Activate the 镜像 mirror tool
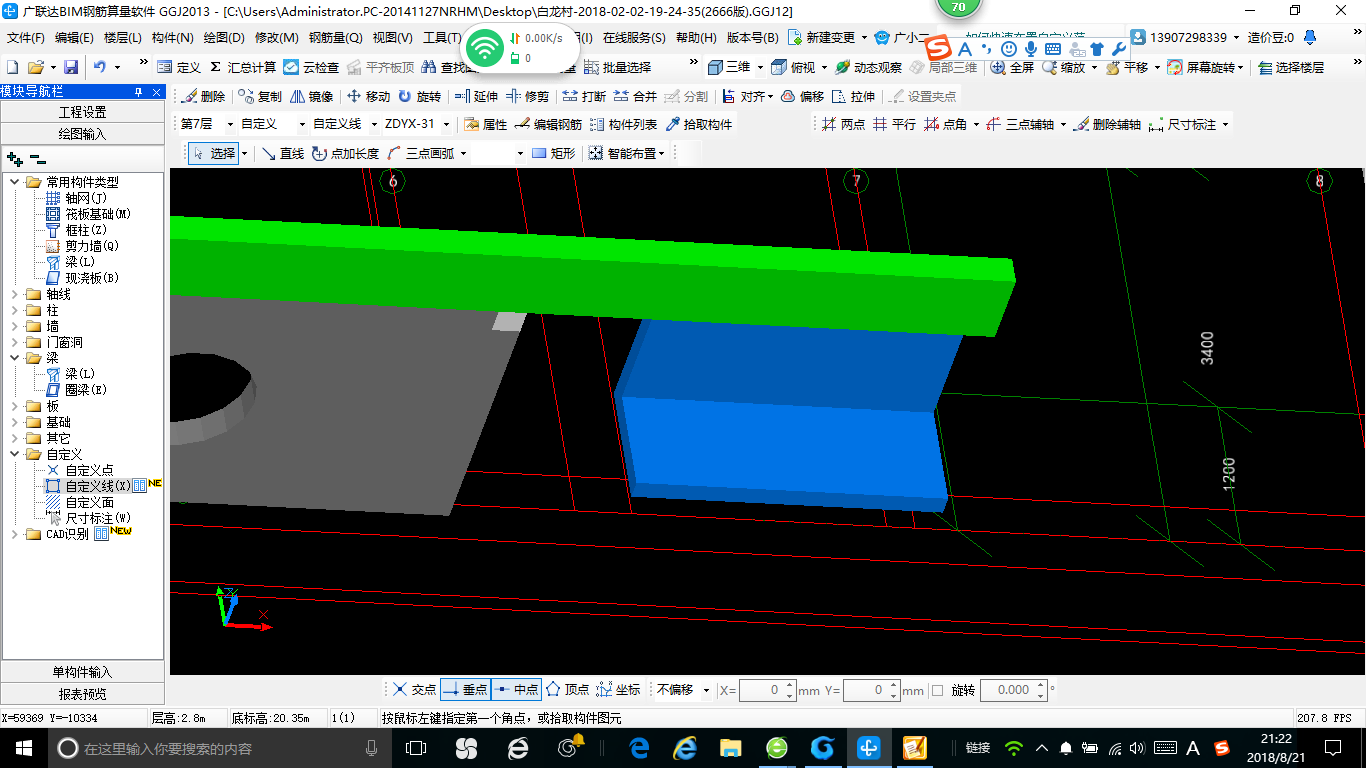The height and width of the screenshot is (768, 1366). [x=312, y=96]
